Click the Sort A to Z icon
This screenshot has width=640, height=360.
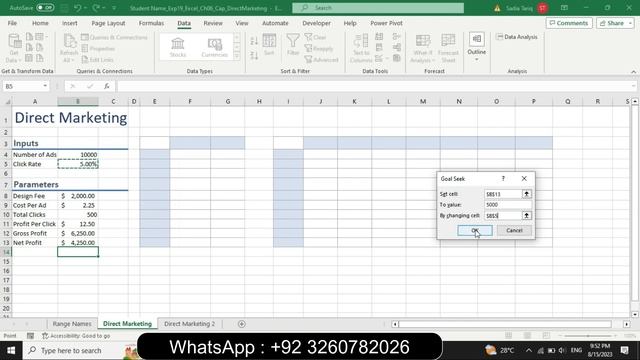[x=254, y=41]
